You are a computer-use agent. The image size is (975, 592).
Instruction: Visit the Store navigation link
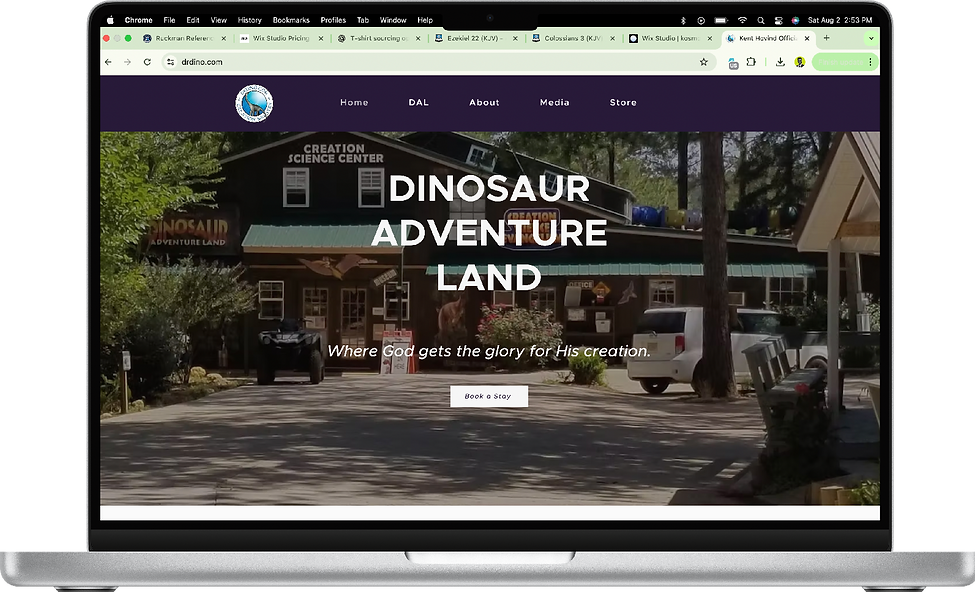[x=623, y=103]
